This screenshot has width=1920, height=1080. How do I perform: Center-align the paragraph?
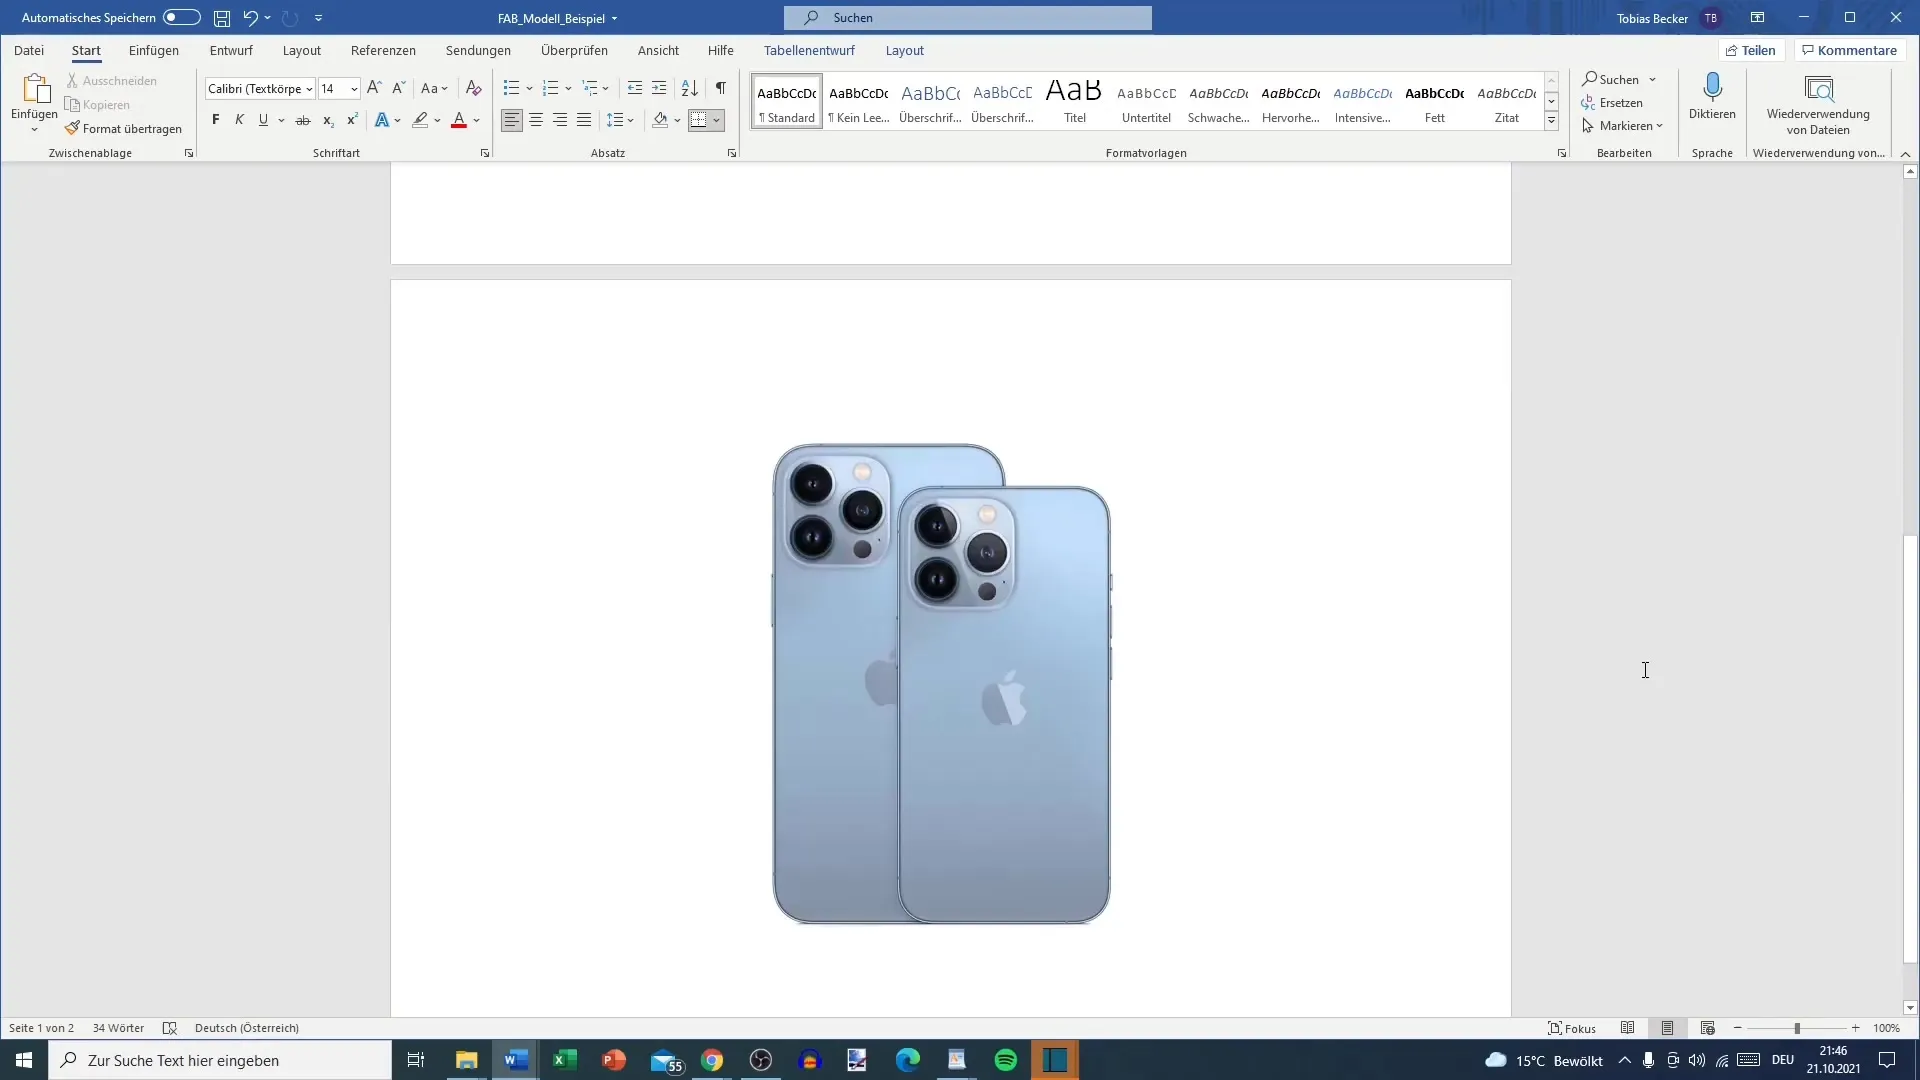[536, 120]
